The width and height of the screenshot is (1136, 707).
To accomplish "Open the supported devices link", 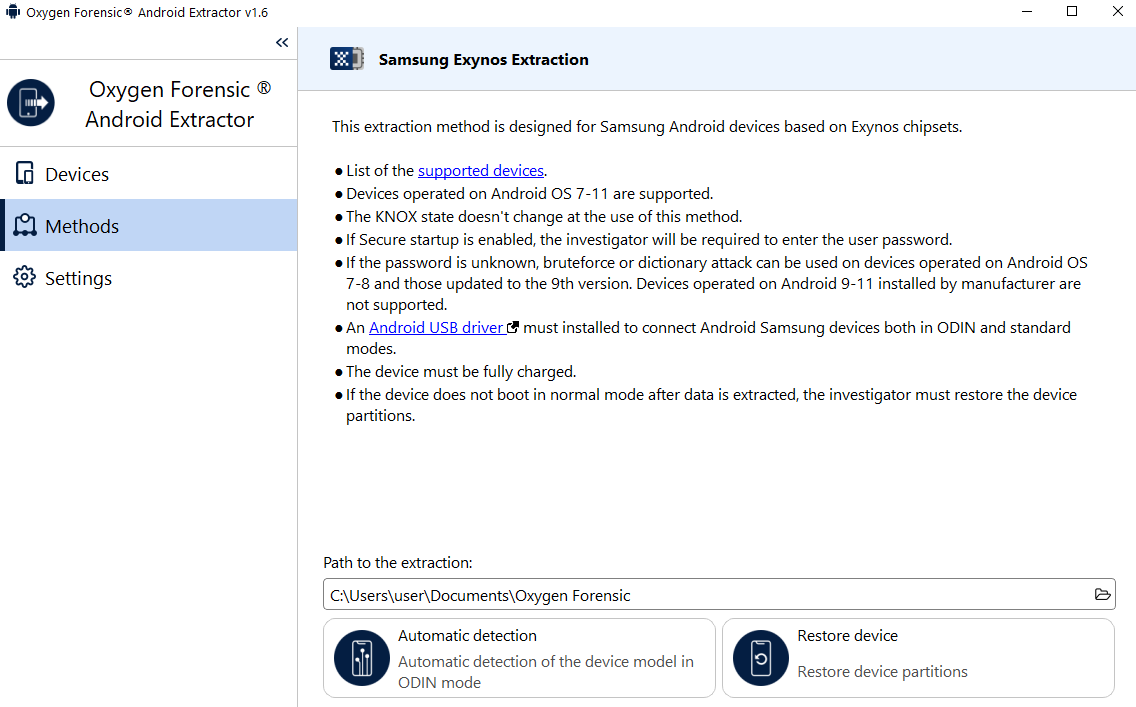I will (480, 171).
